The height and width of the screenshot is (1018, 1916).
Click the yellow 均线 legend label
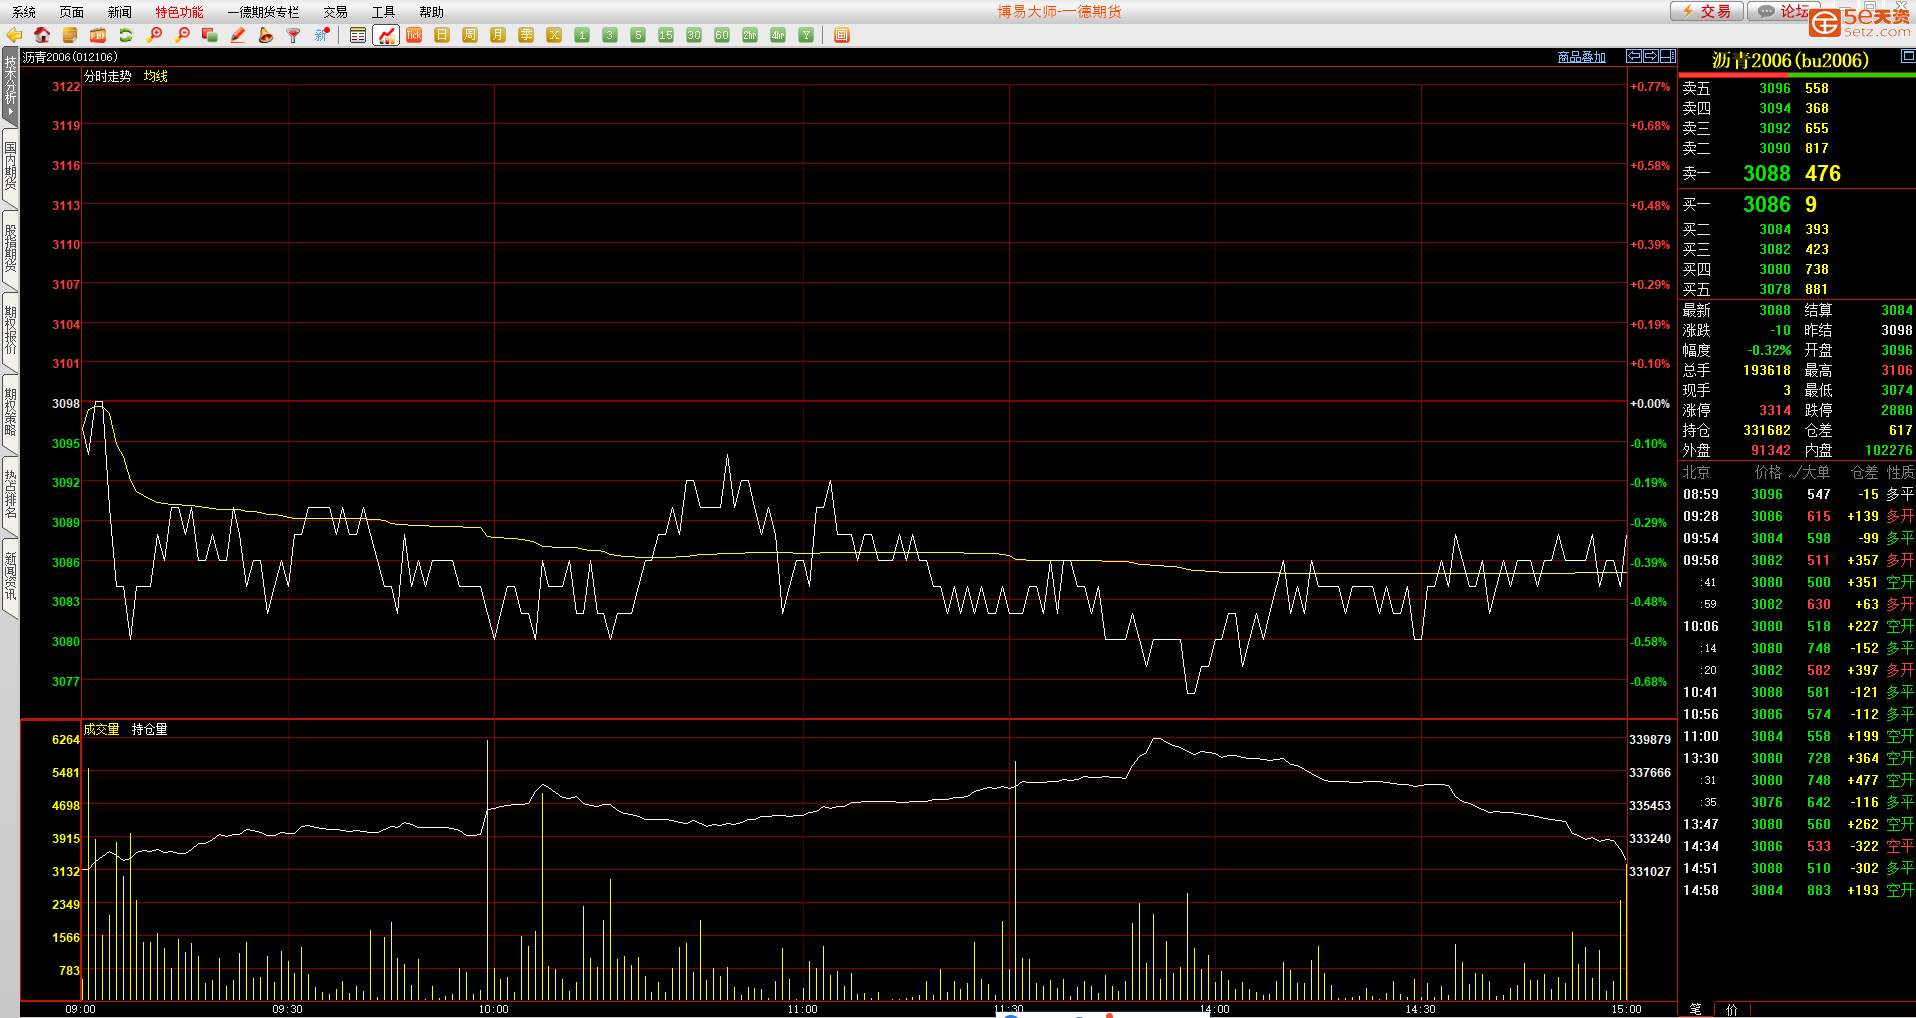click(x=155, y=76)
